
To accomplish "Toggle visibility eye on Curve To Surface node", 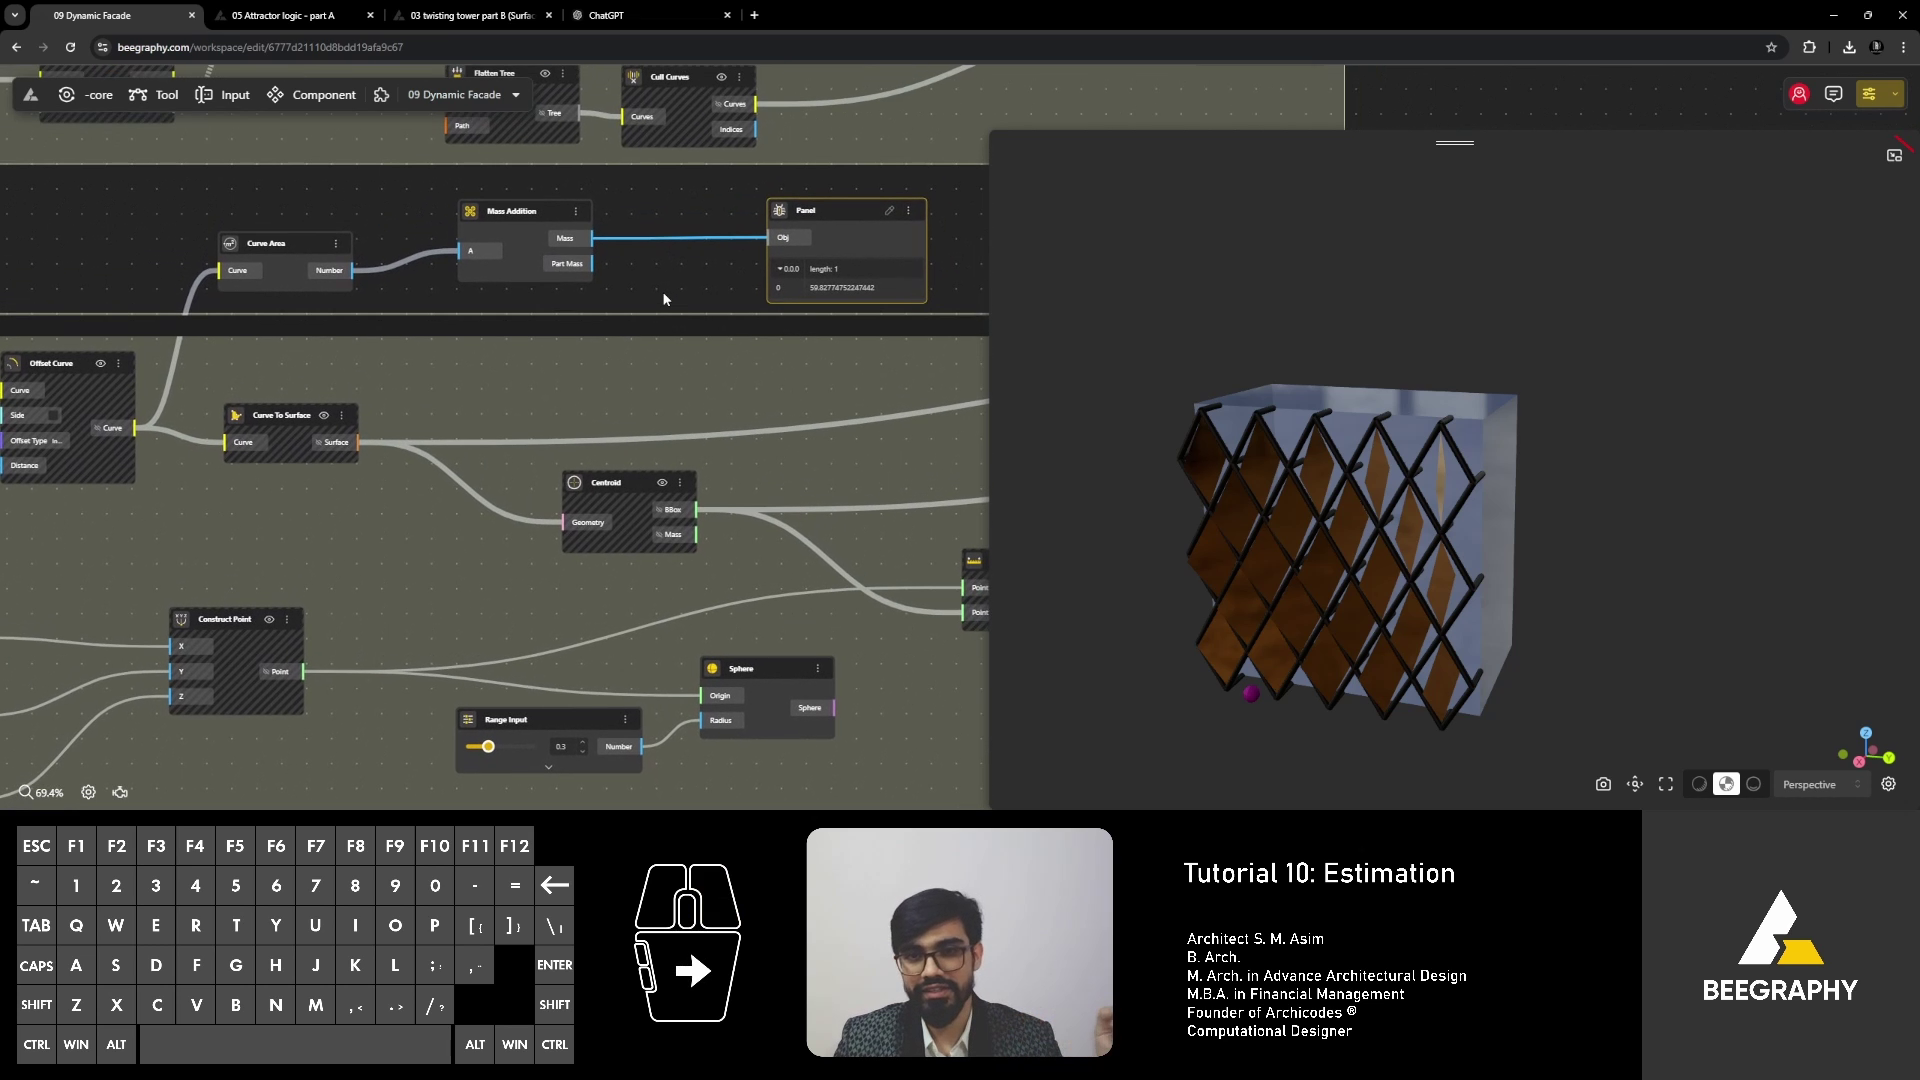I will [323, 415].
